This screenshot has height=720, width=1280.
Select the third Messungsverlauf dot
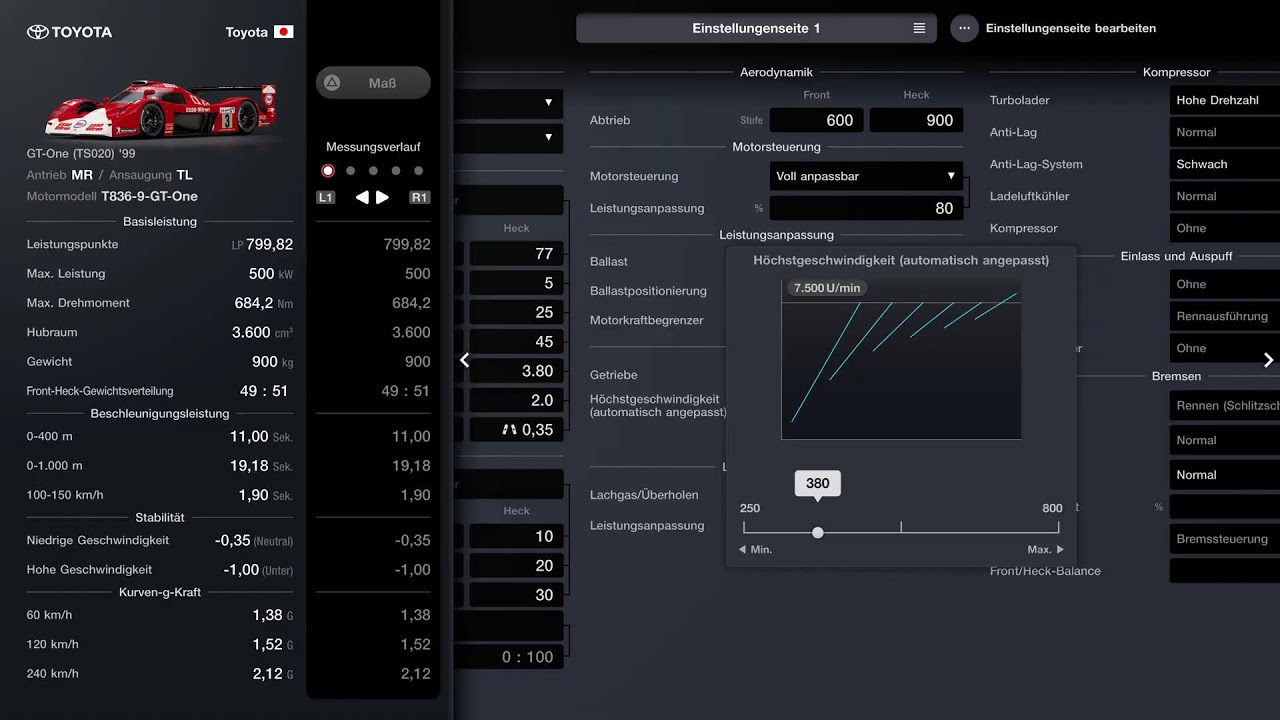[x=373, y=171]
